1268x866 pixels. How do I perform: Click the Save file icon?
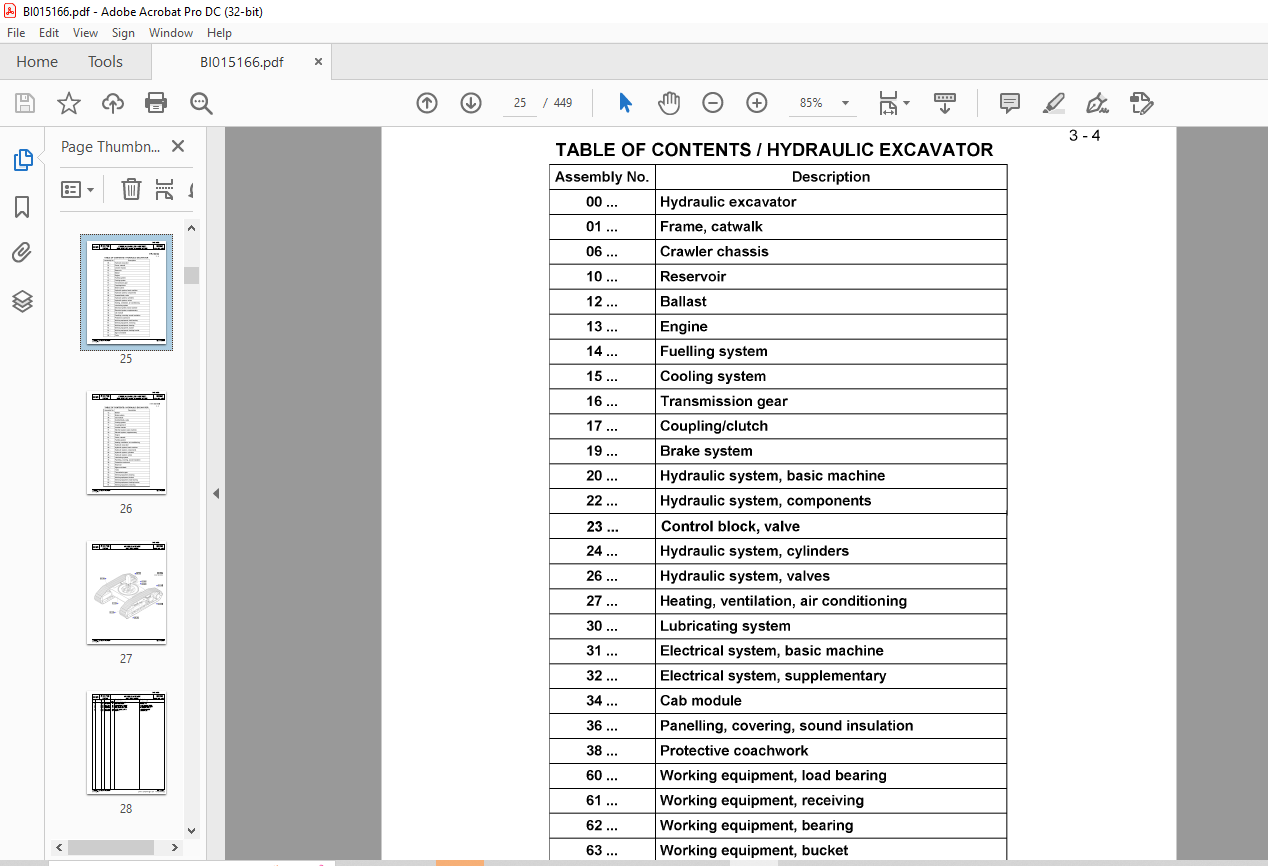tap(25, 103)
